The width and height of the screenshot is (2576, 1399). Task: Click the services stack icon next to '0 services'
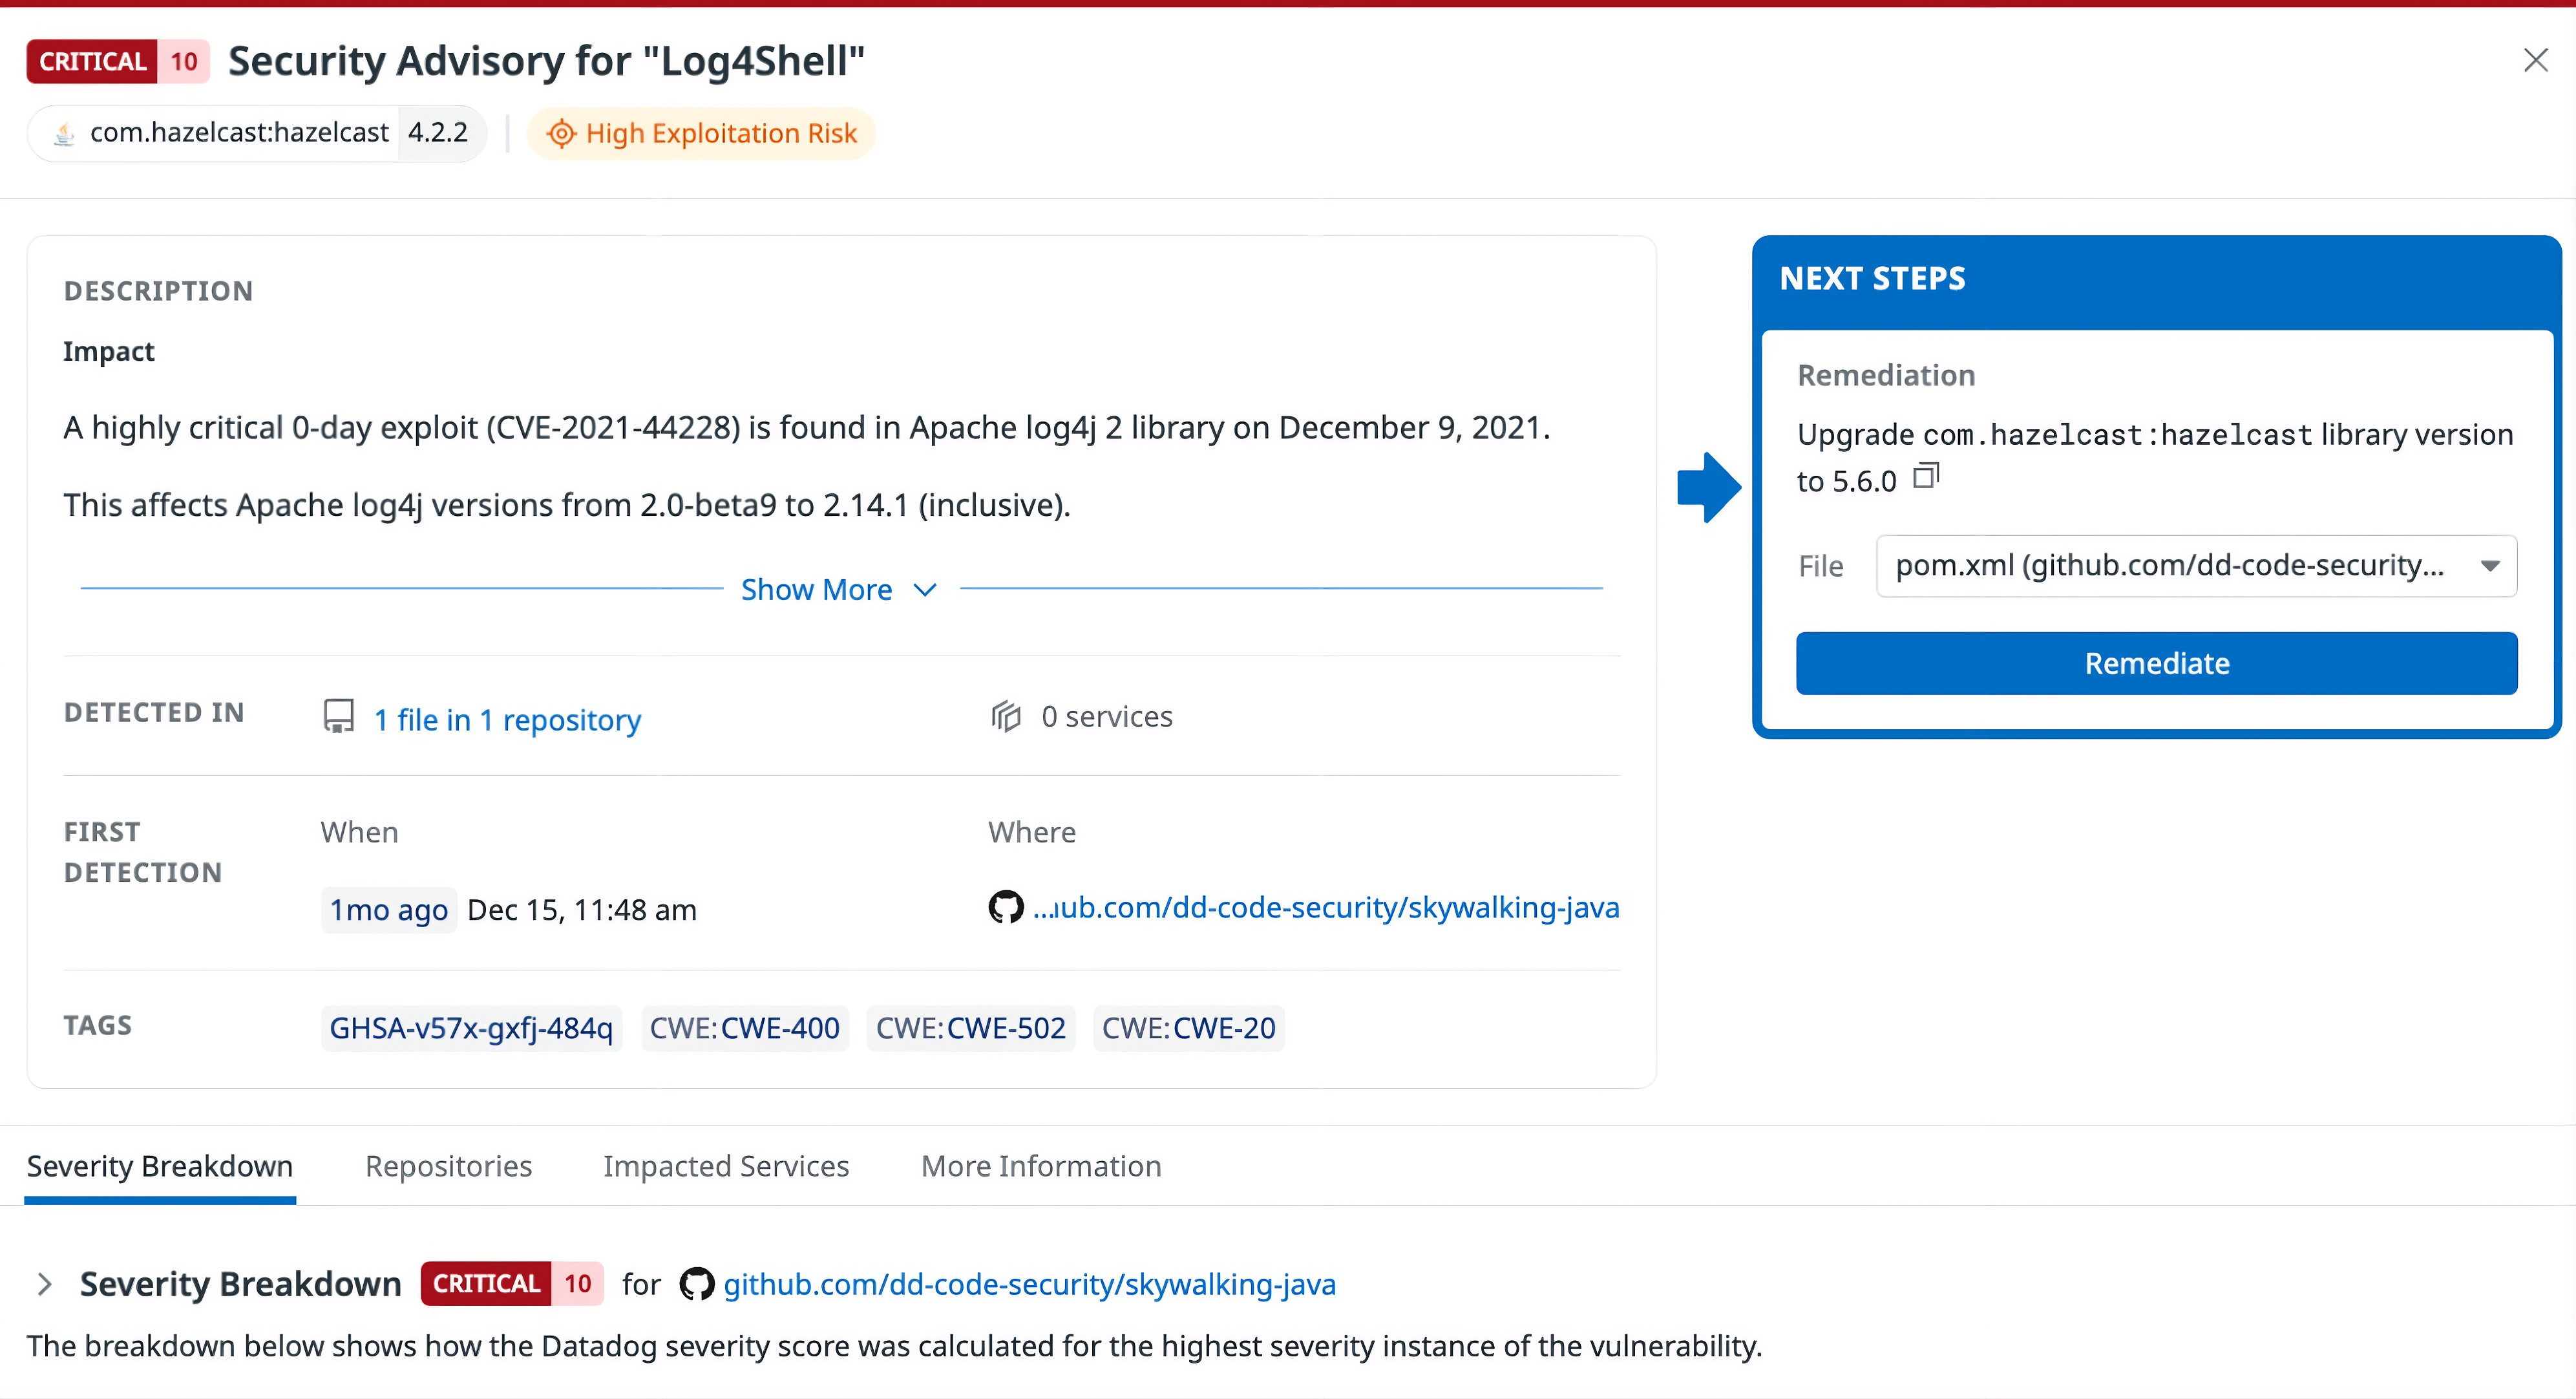coord(1006,716)
